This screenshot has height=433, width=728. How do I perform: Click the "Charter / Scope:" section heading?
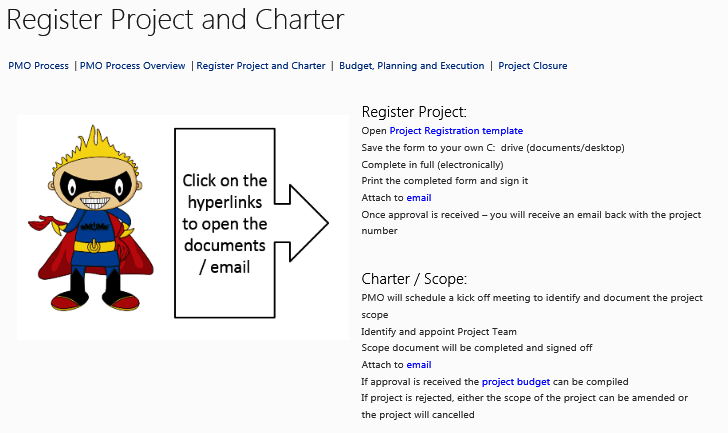[414, 279]
